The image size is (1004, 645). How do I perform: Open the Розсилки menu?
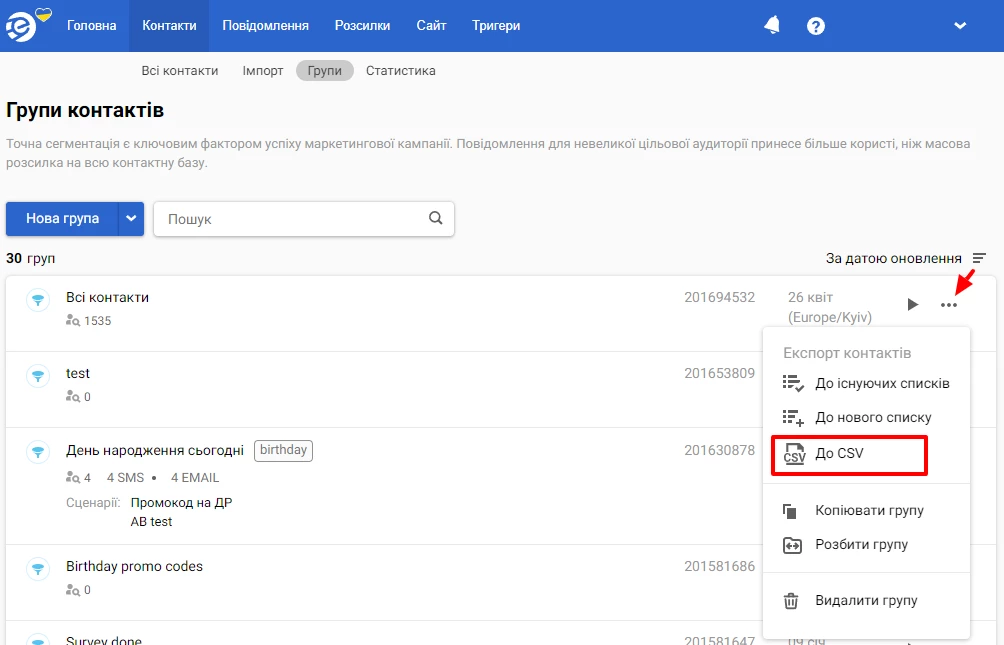(362, 26)
